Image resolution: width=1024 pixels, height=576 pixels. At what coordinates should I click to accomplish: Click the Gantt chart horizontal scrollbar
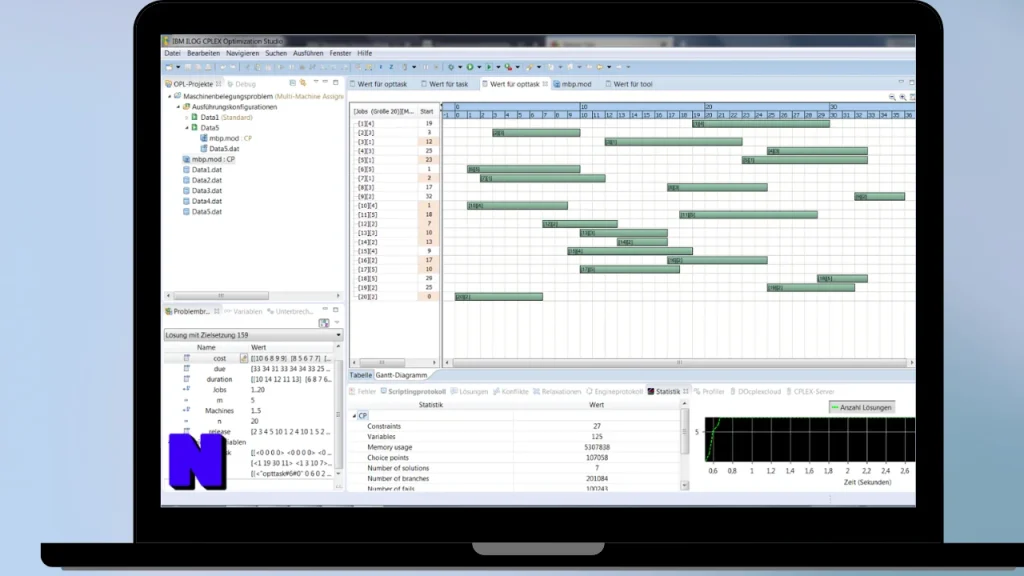(679, 362)
